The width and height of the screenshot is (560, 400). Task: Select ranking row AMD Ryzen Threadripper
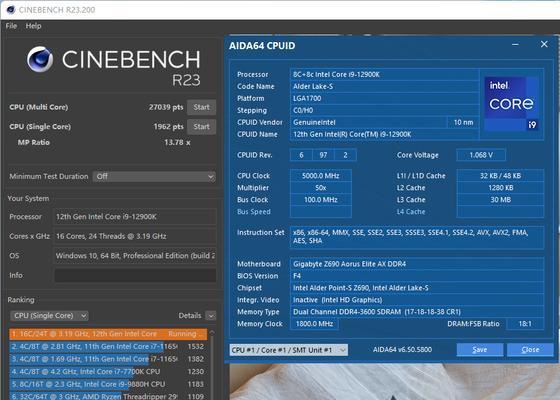[x=108, y=396]
